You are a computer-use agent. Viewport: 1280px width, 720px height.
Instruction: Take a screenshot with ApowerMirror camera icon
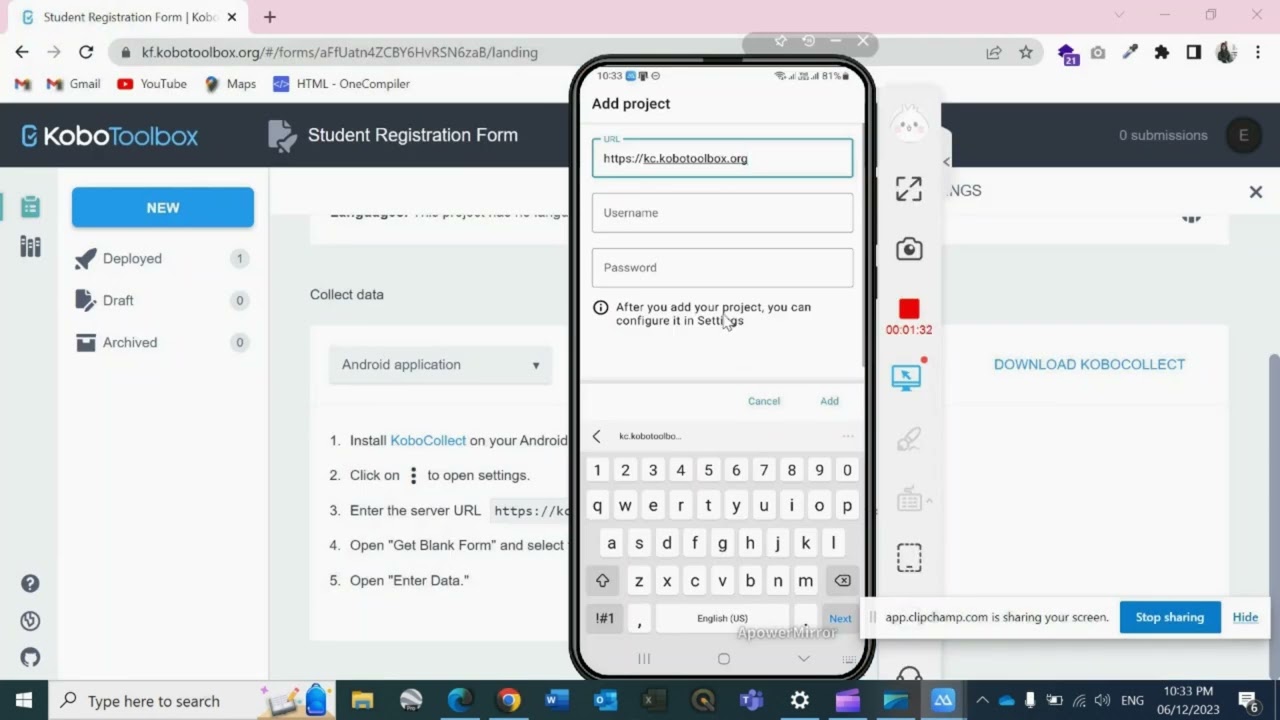coord(909,249)
